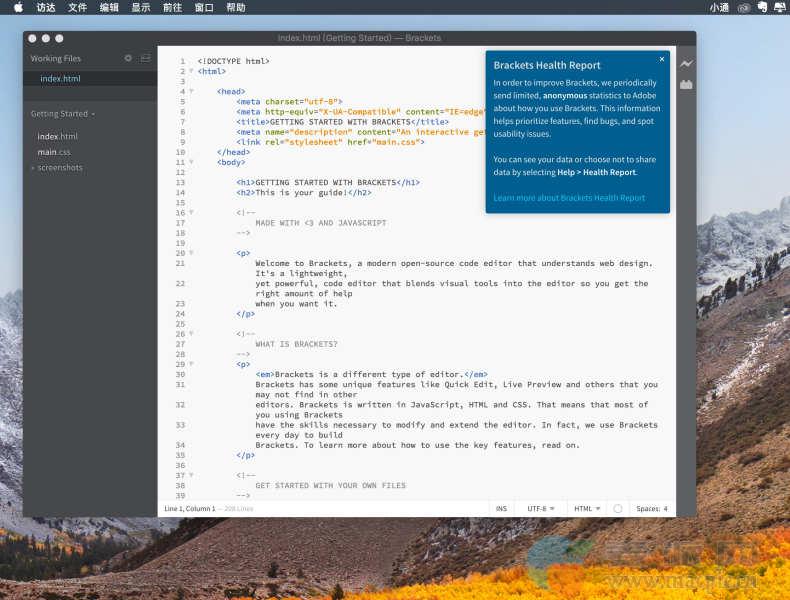
Task: Select index.html under Working Files
Action: tap(60, 79)
